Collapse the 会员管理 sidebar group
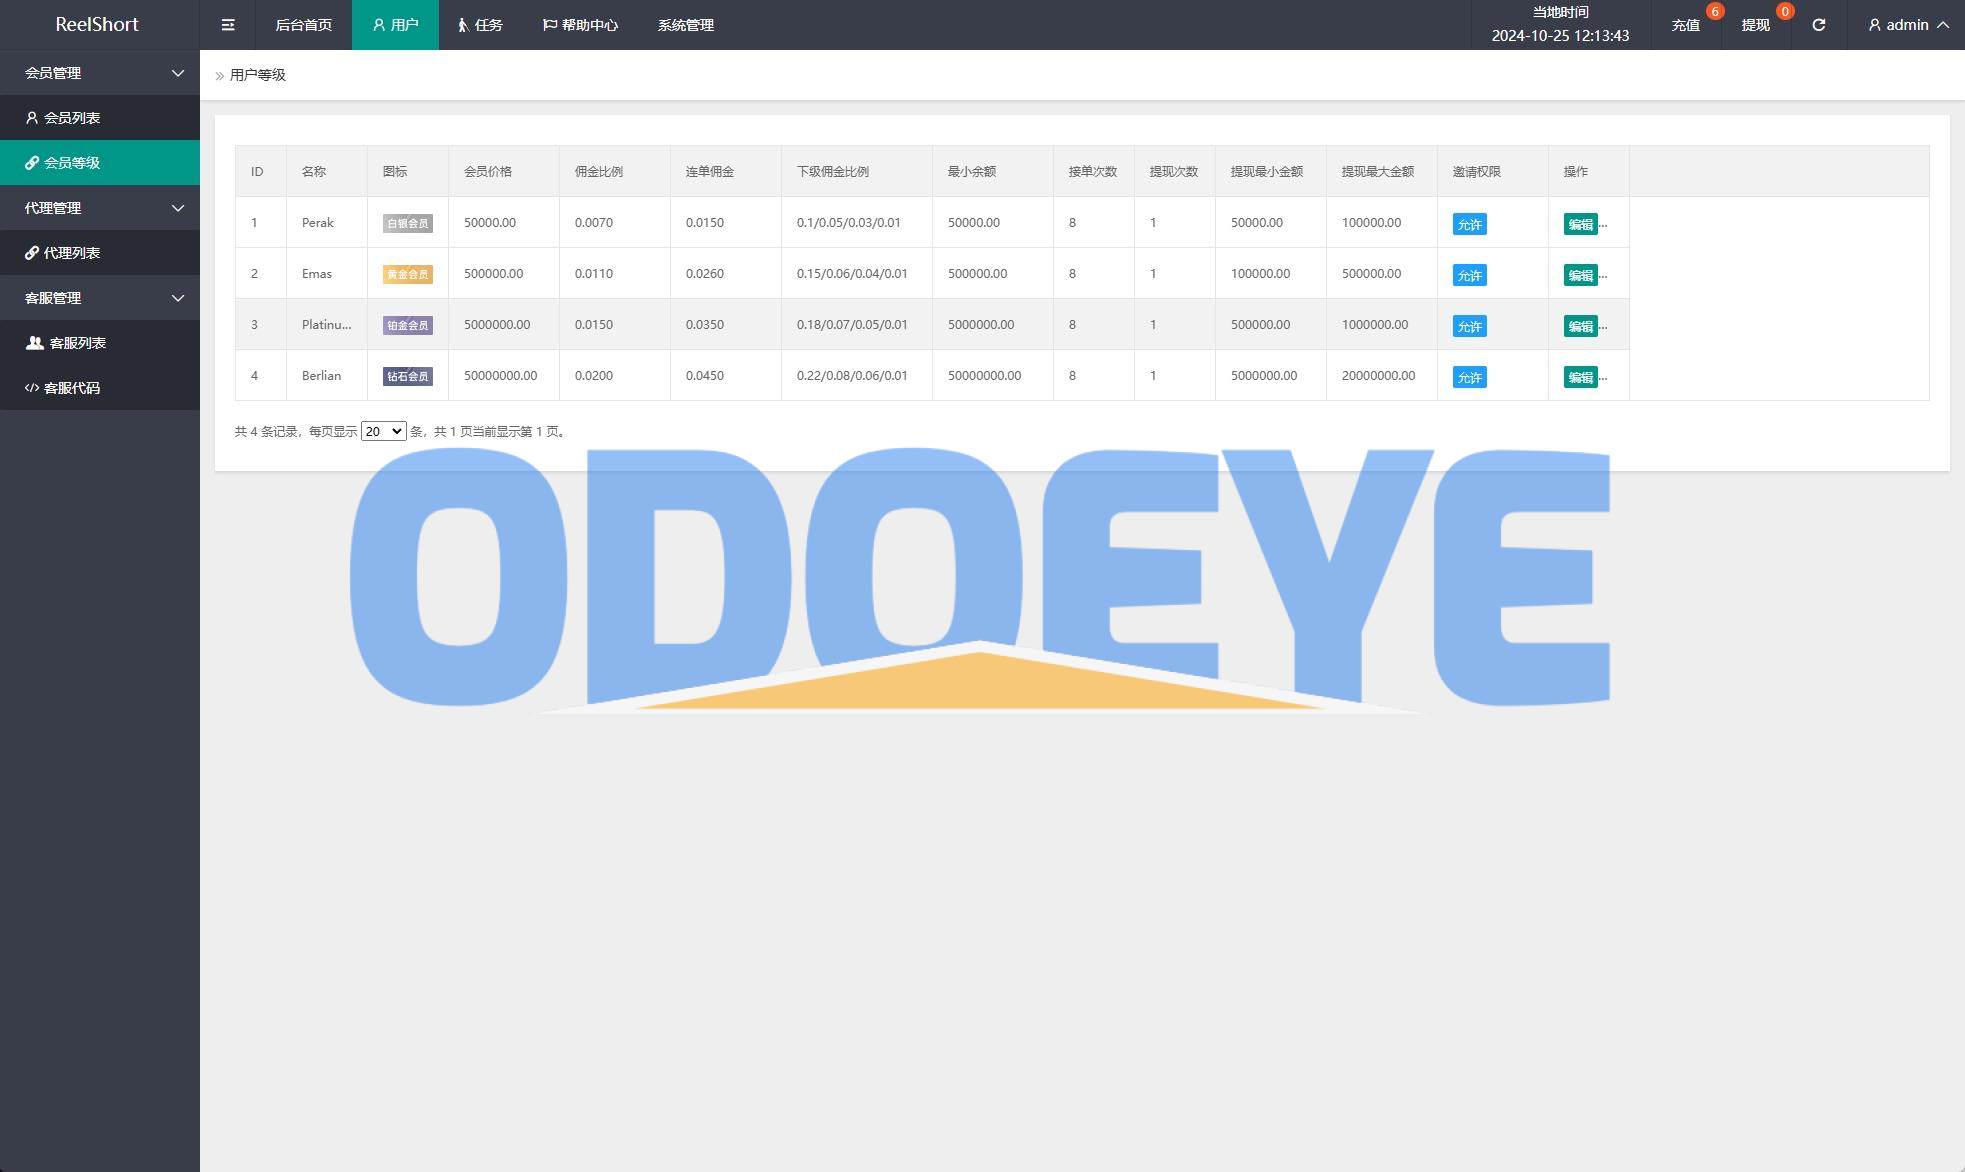This screenshot has height=1172, width=1965. 100,73
